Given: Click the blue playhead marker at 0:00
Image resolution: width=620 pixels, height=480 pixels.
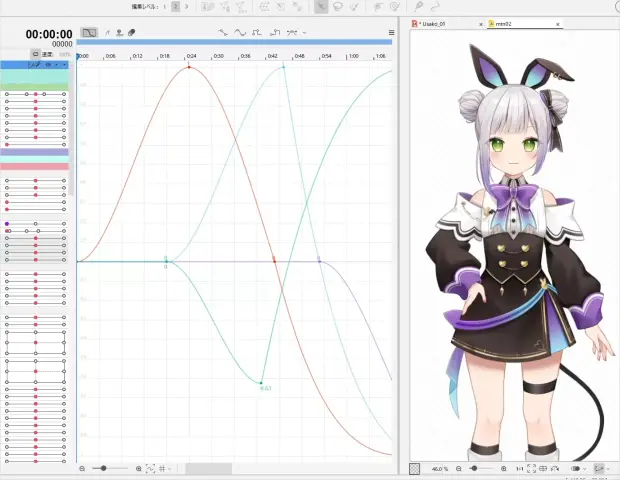Looking at the screenshot, I should pos(78,57).
